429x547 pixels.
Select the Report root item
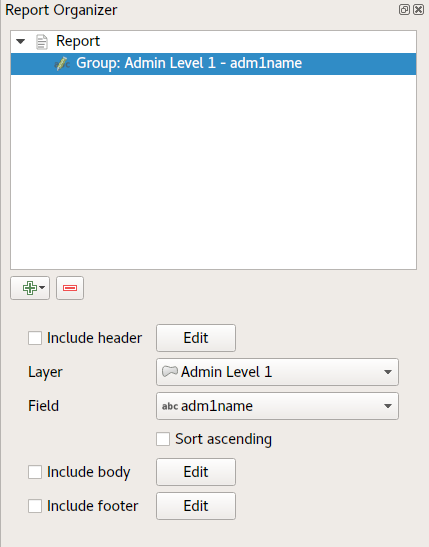pos(213,42)
